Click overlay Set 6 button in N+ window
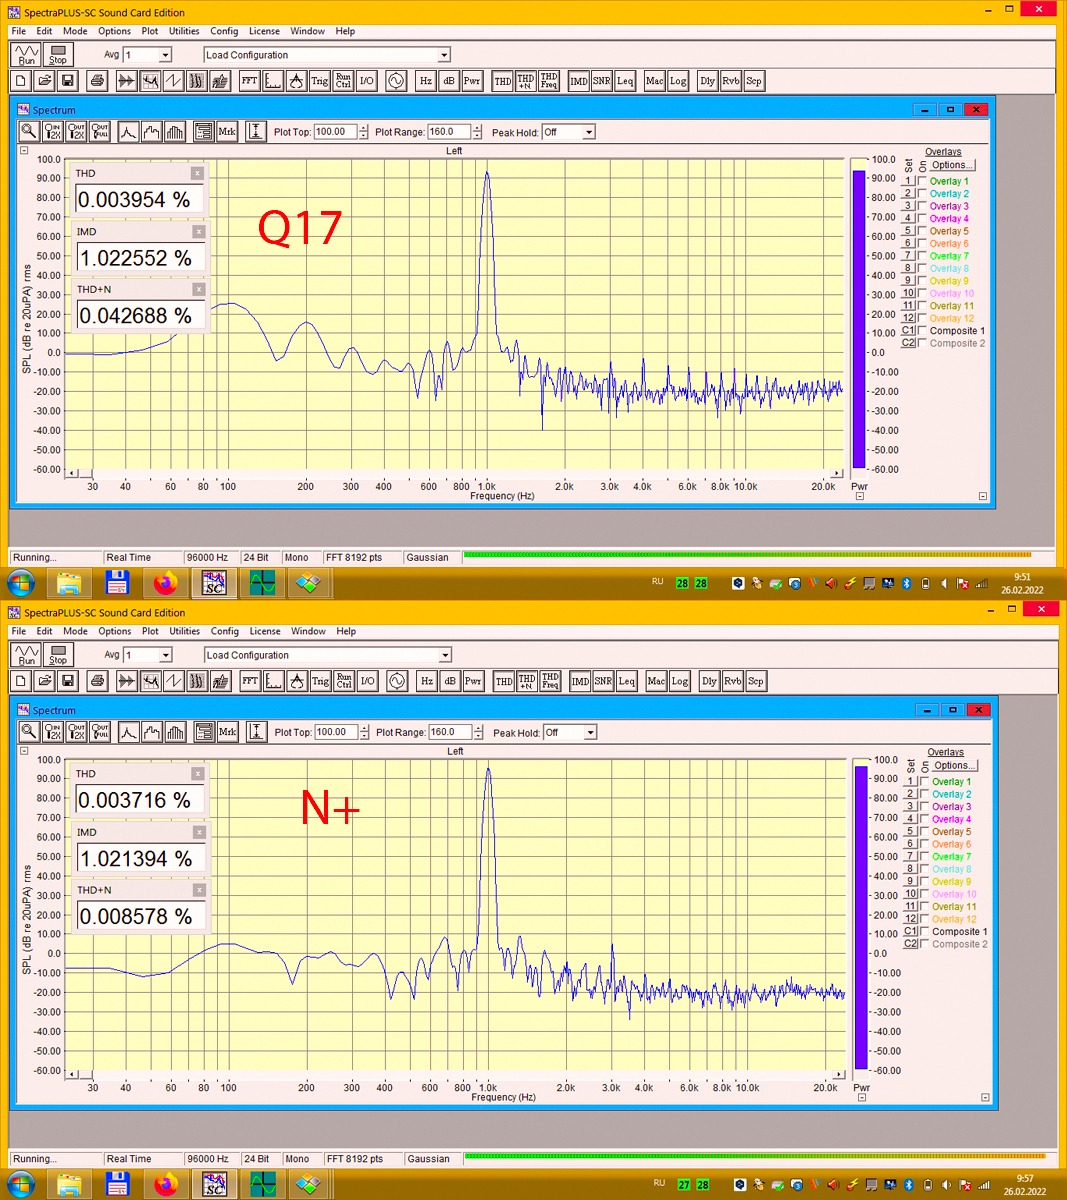Image resolution: width=1067 pixels, height=1200 pixels. coord(911,844)
